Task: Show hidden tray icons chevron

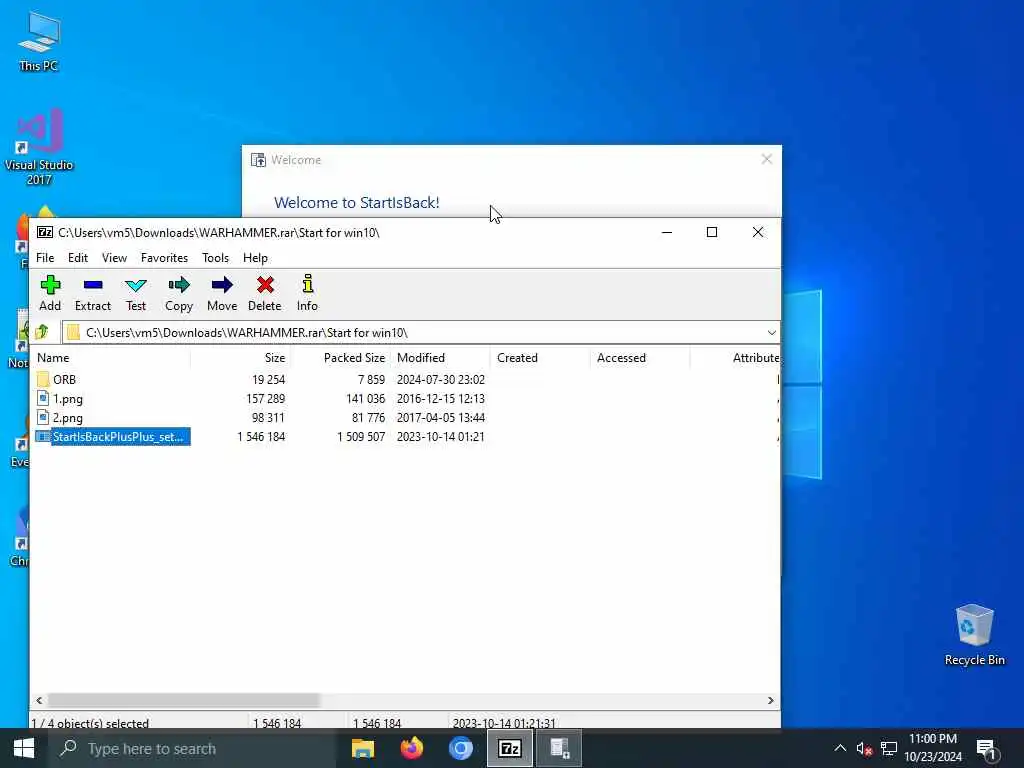Action: coord(840,748)
